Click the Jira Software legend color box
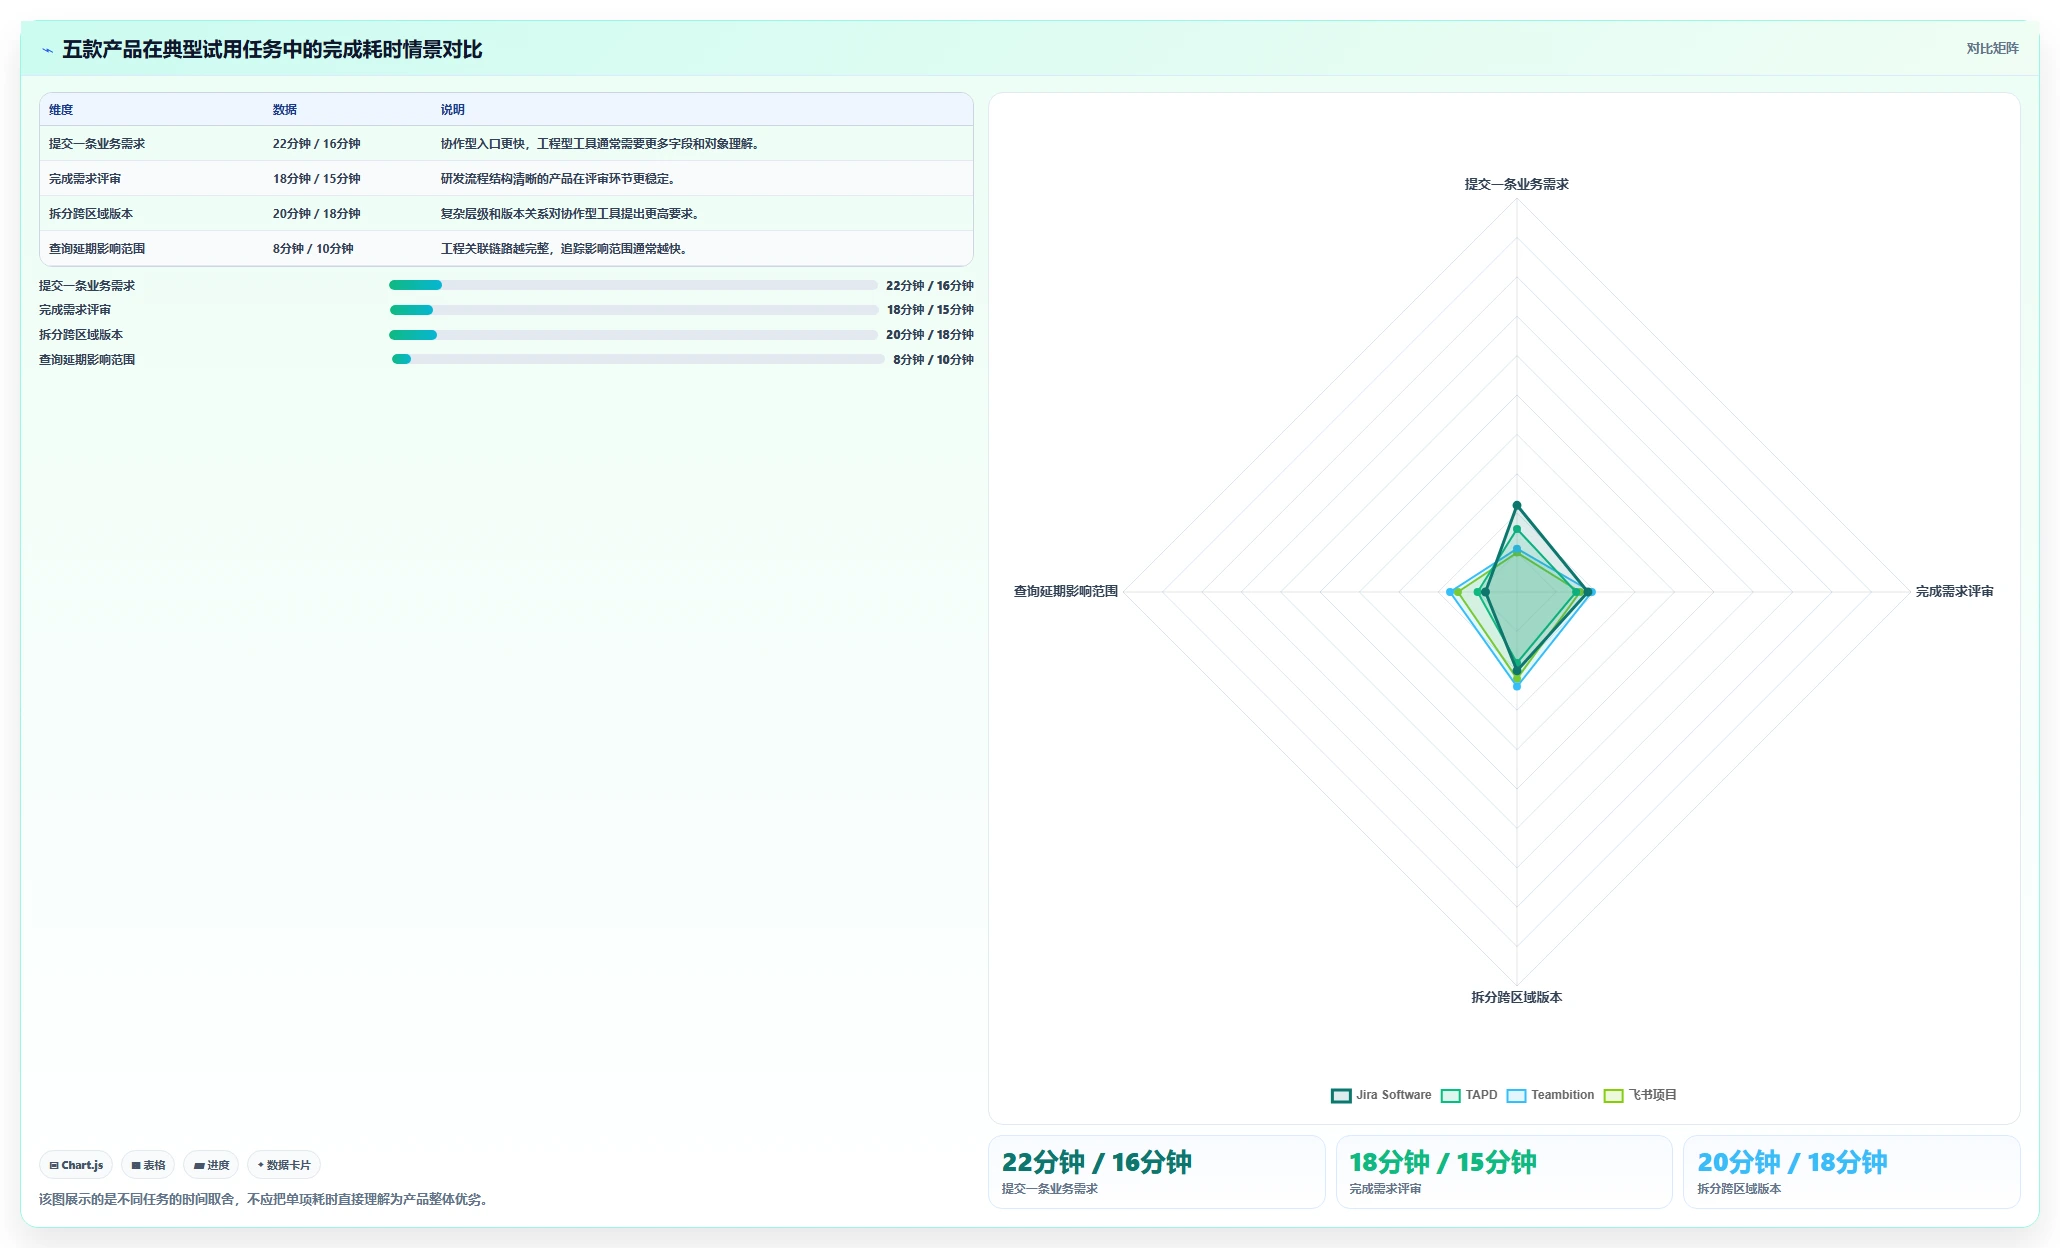Image resolution: width=2060 pixels, height=1248 pixels. (x=1341, y=1095)
